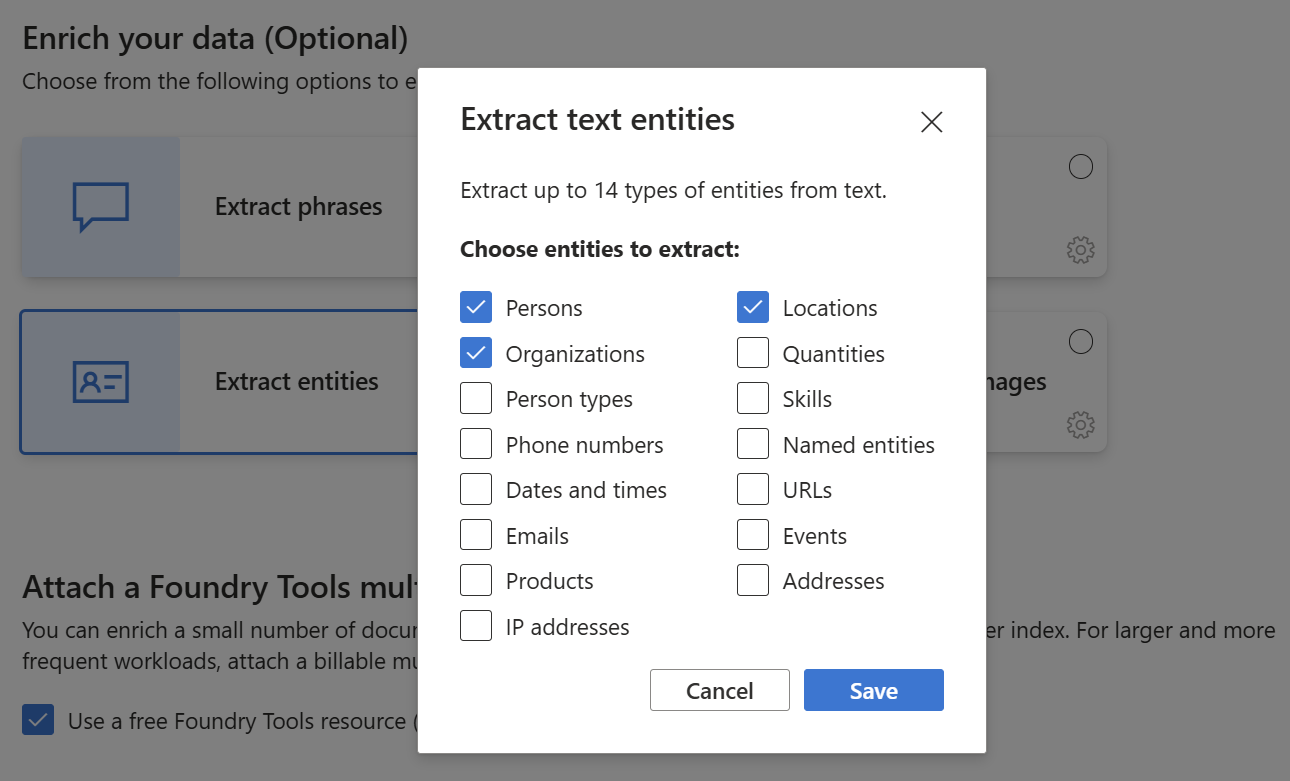This screenshot has height=781, width=1290.
Task: Tick the Skills checkbox
Action: [753, 399]
